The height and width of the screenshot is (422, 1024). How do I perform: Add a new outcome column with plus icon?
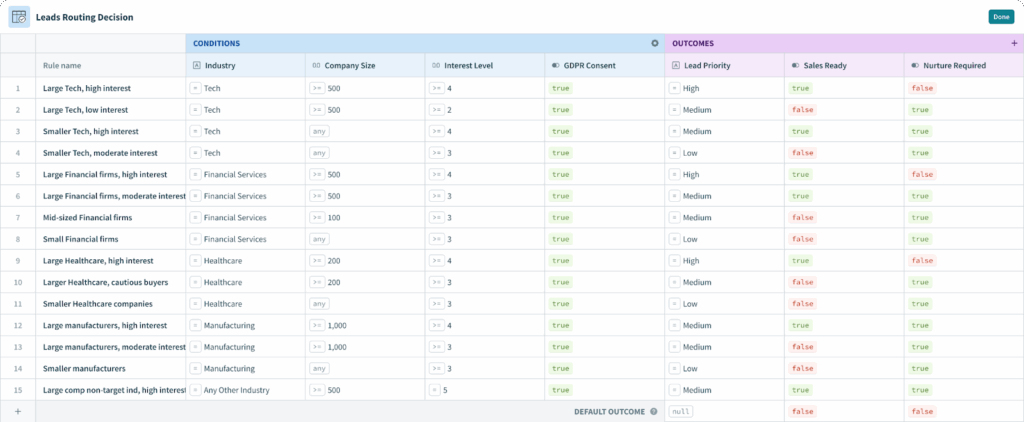pyautogui.click(x=1014, y=44)
